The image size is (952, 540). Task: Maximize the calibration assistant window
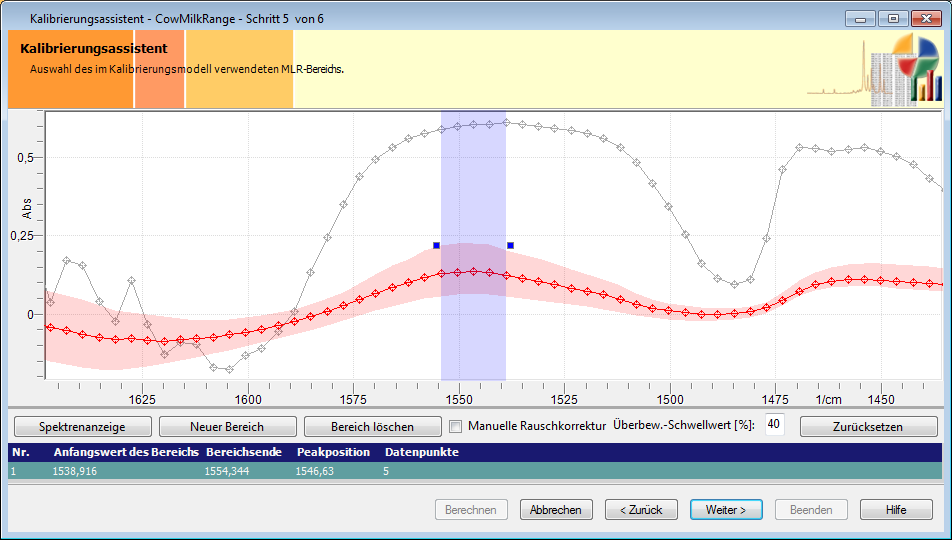point(893,18)
